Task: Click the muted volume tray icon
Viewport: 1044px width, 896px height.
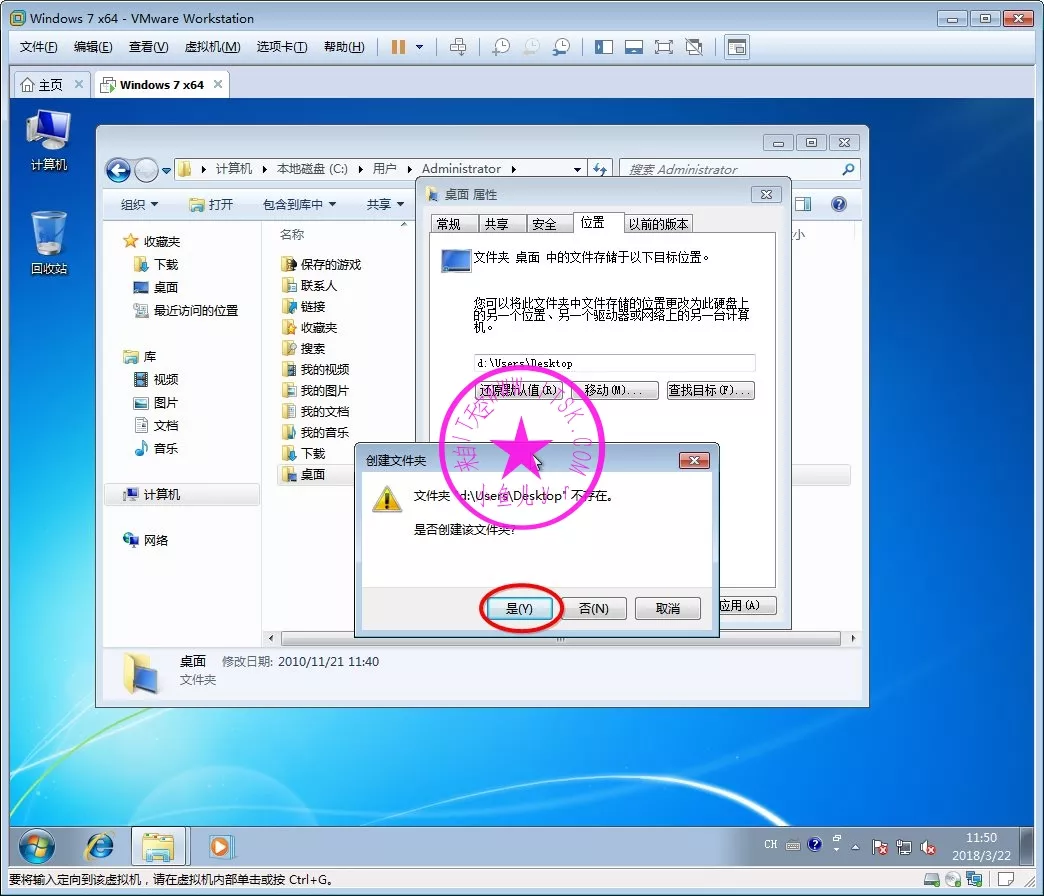Action: tap(927, 847)
